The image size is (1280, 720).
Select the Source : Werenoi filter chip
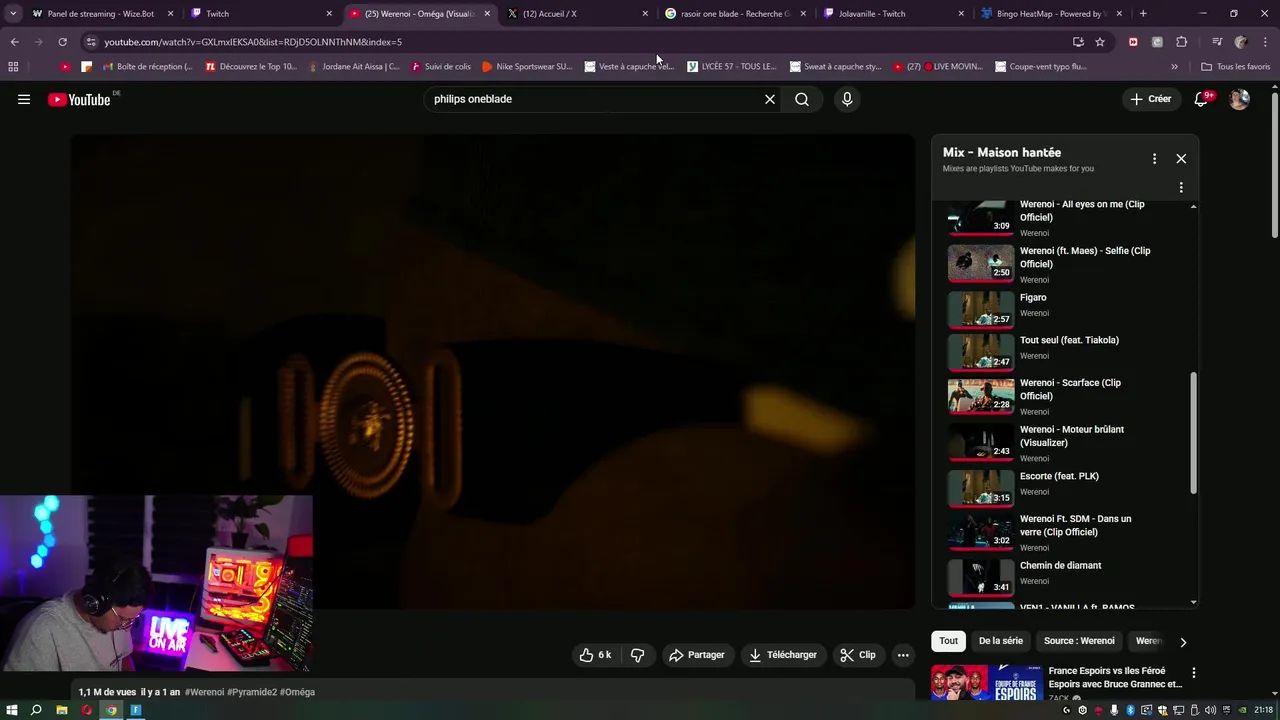(1079, 641)
